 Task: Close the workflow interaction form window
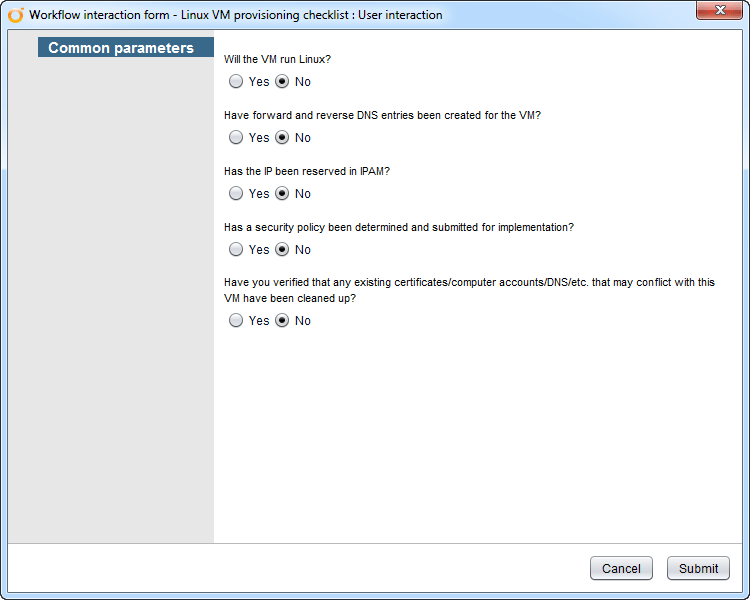coord(718,9)
